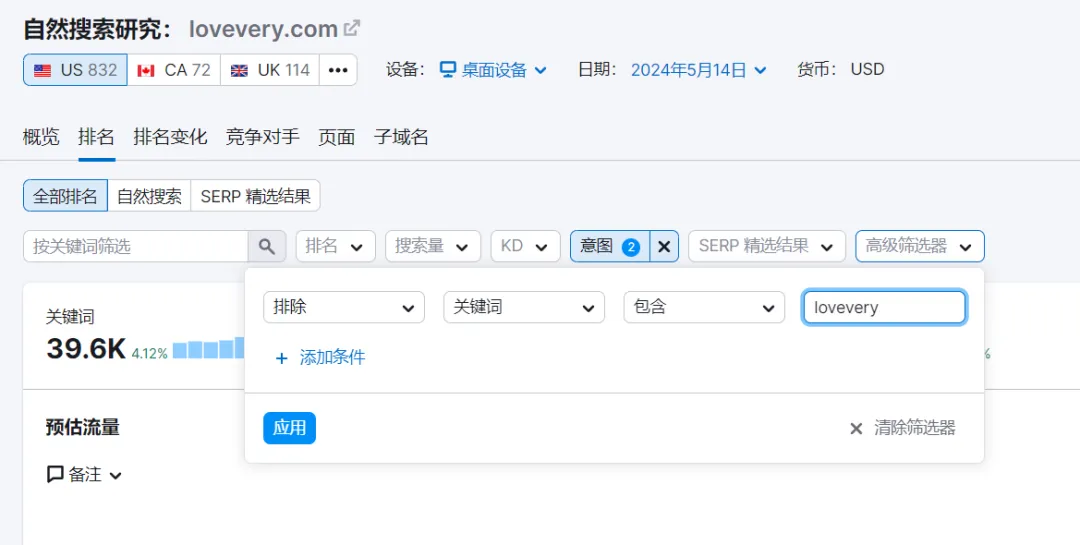The image size is (1080, 545).
Task: Select the CA 72 database
Action: (x=174, y=70)
